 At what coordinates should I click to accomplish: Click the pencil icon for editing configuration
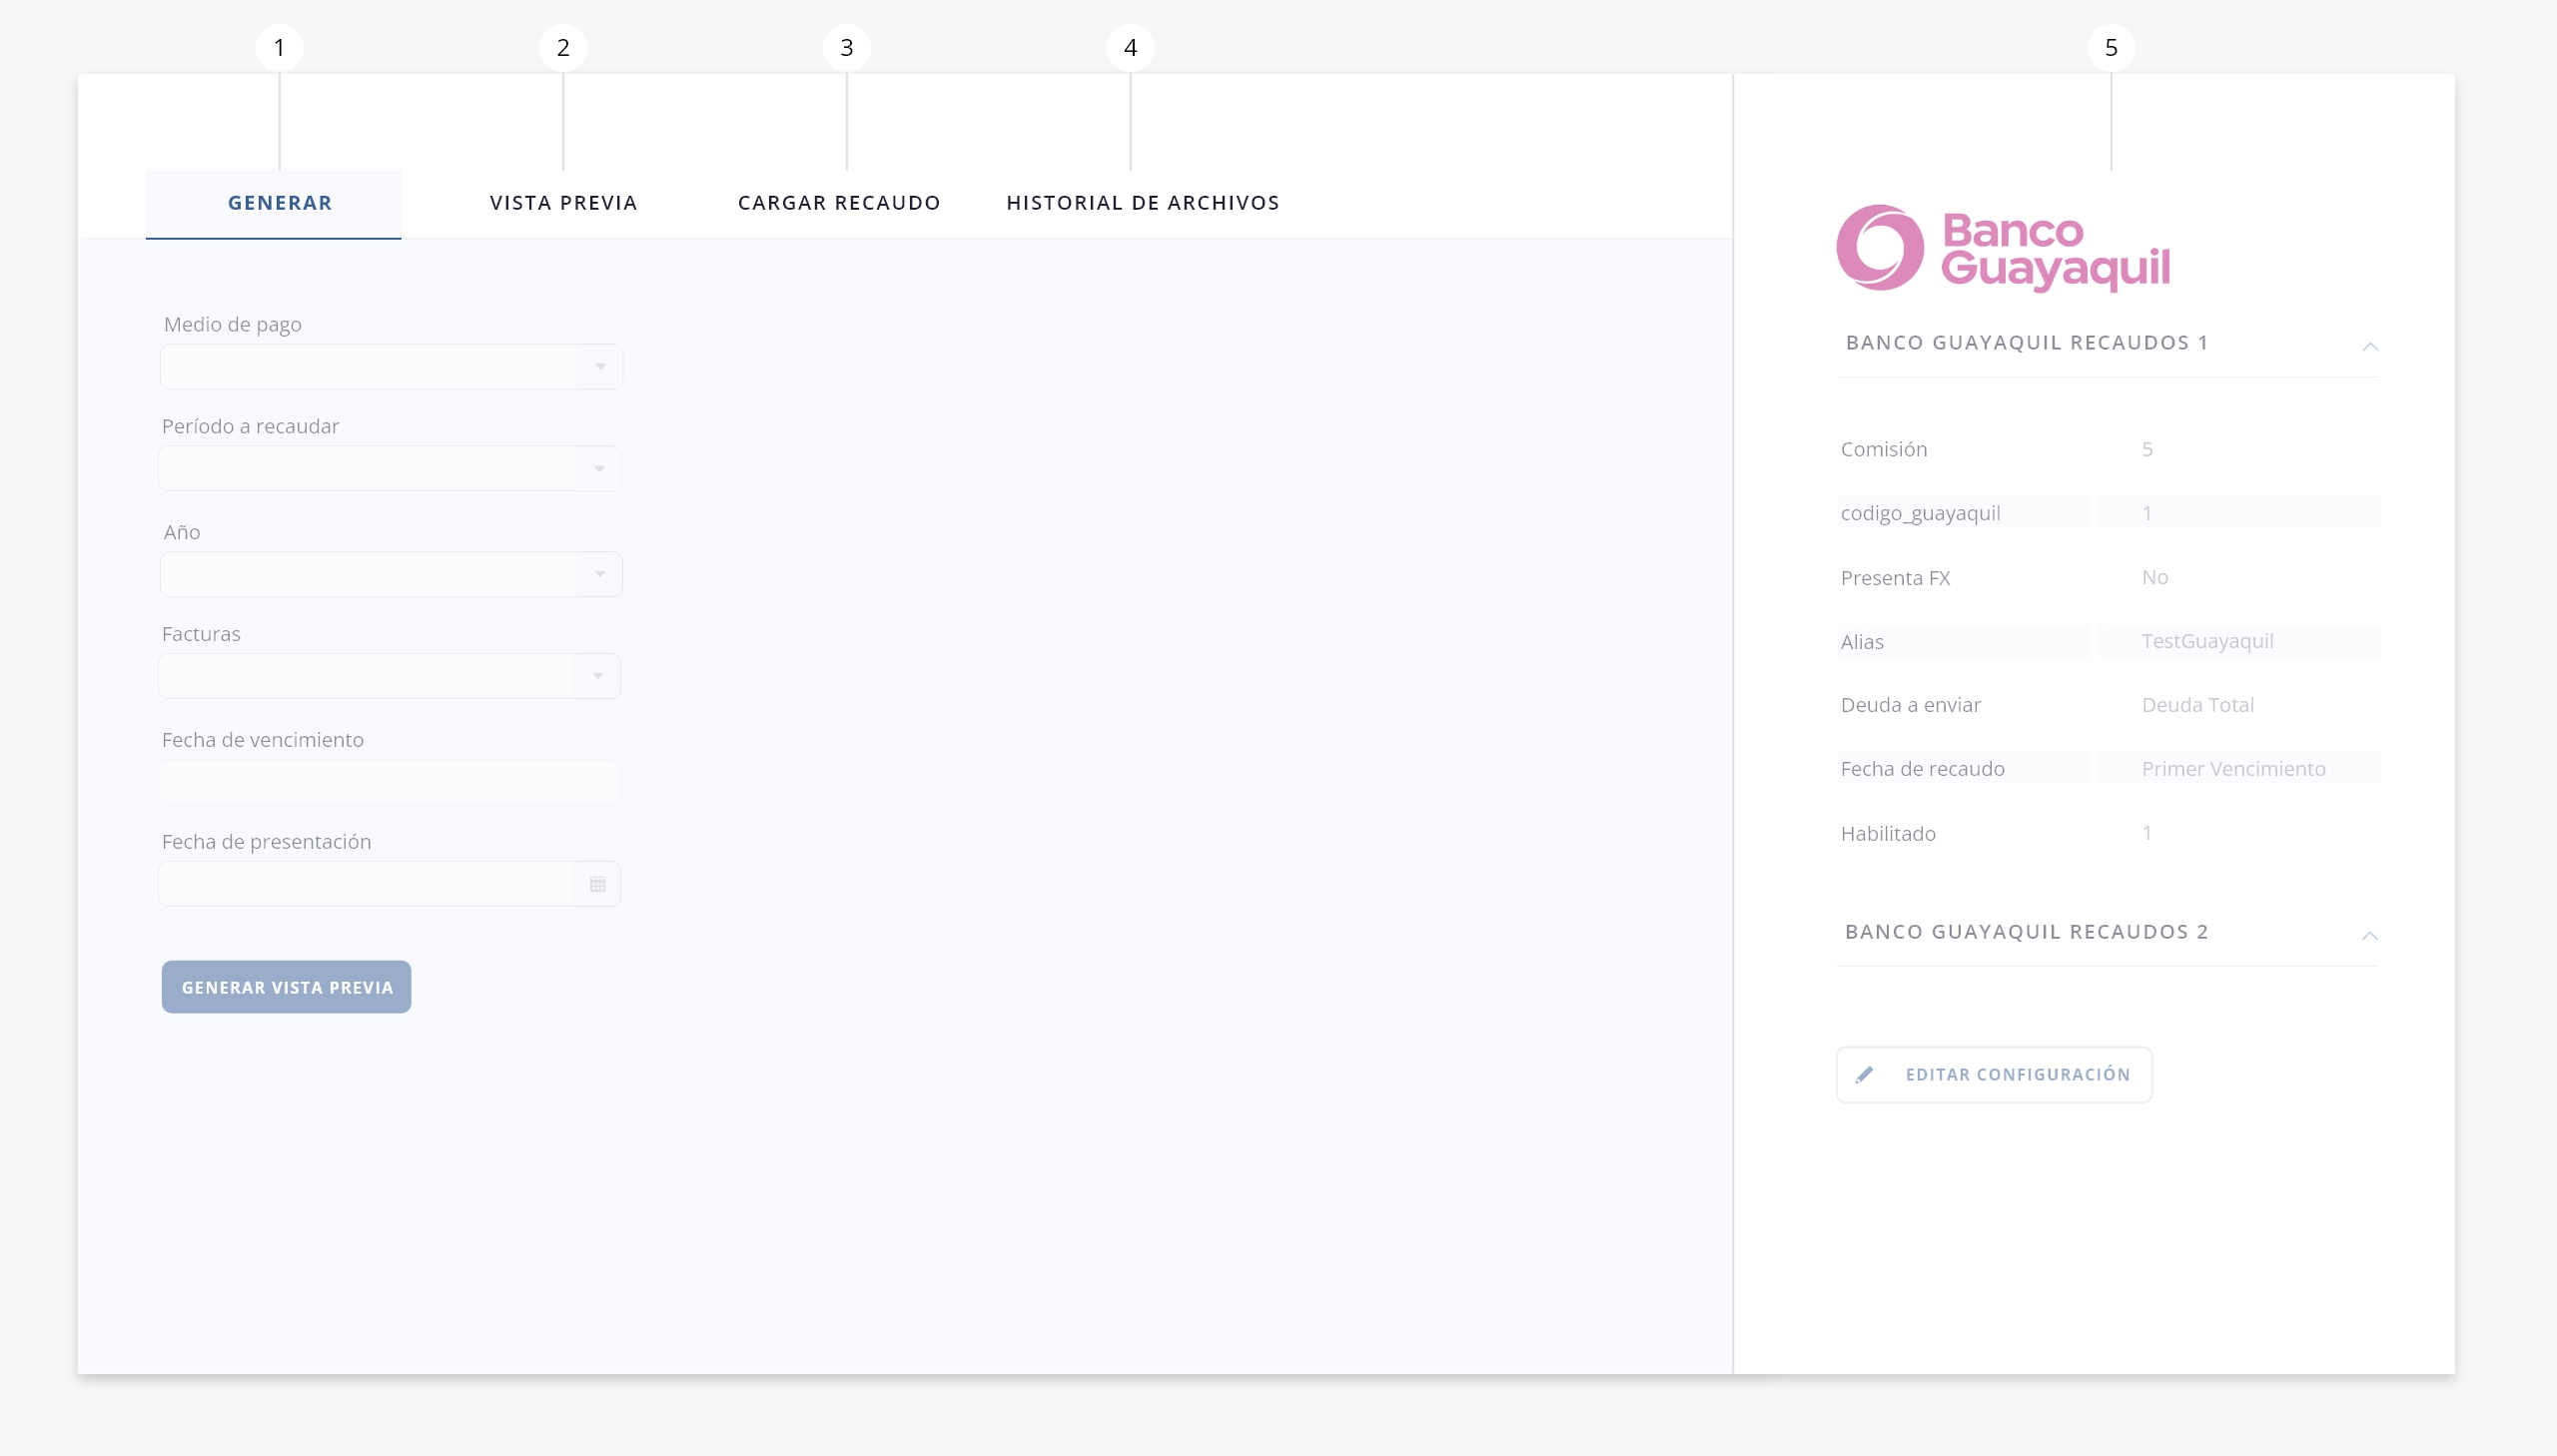[x=1864, y=1075]
